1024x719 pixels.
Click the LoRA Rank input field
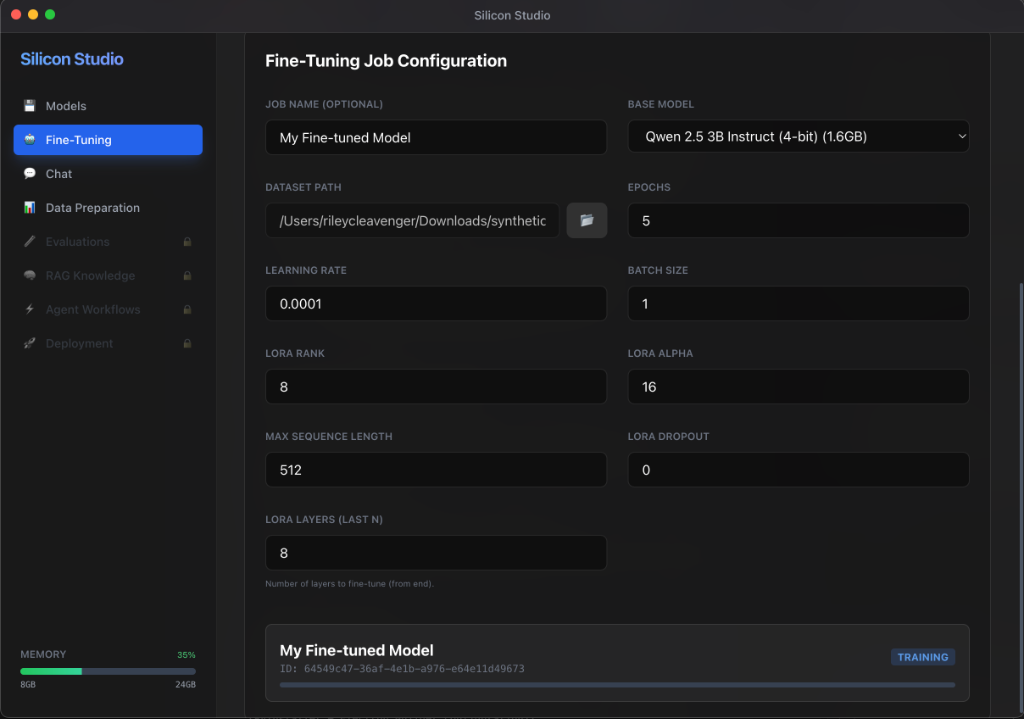pos(436,387)
